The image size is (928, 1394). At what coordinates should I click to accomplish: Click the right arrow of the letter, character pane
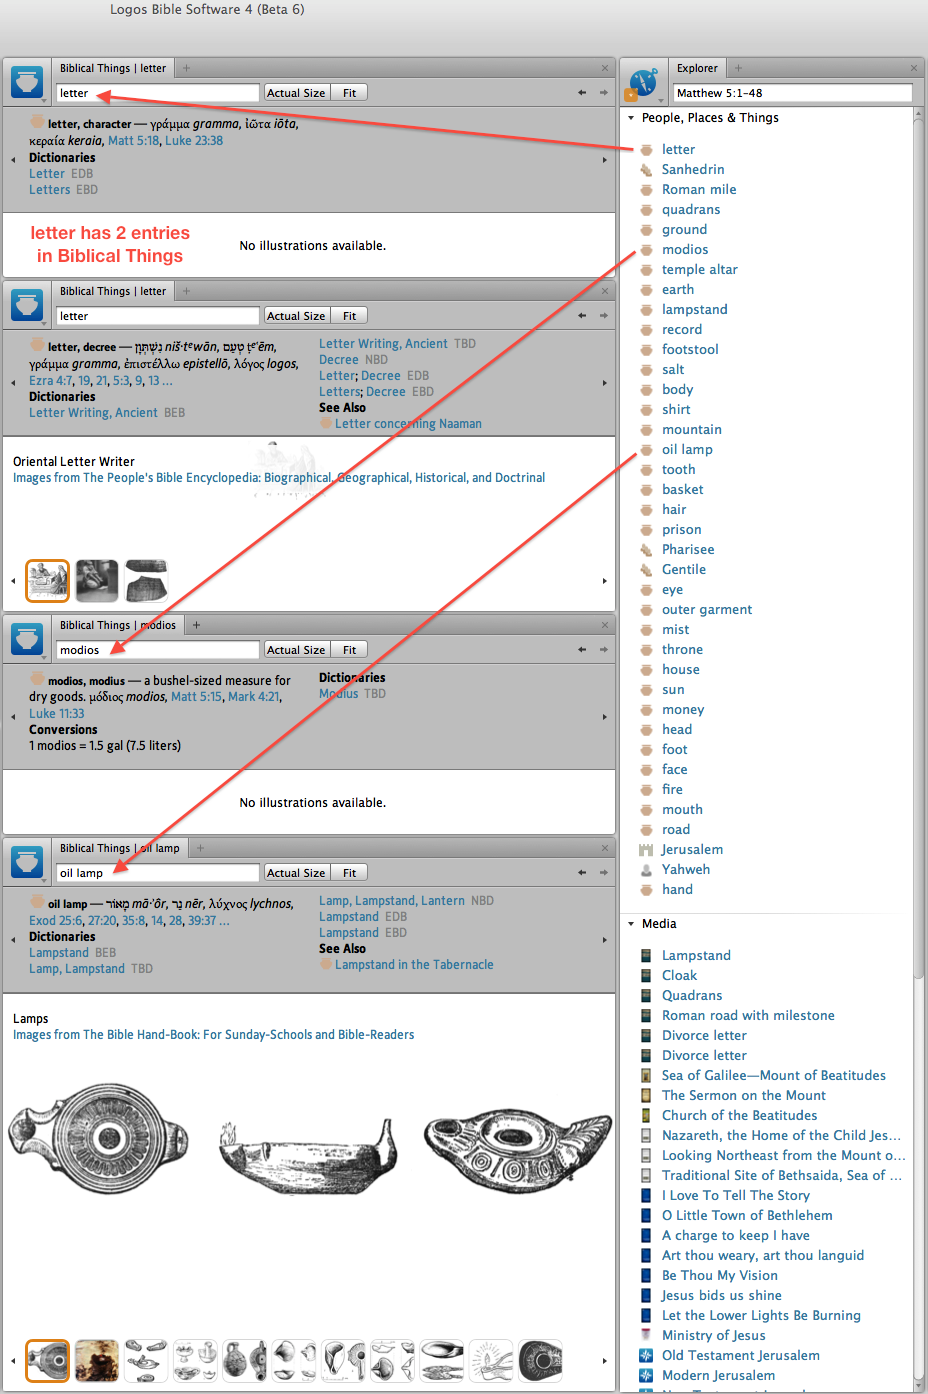pos(605,160)
